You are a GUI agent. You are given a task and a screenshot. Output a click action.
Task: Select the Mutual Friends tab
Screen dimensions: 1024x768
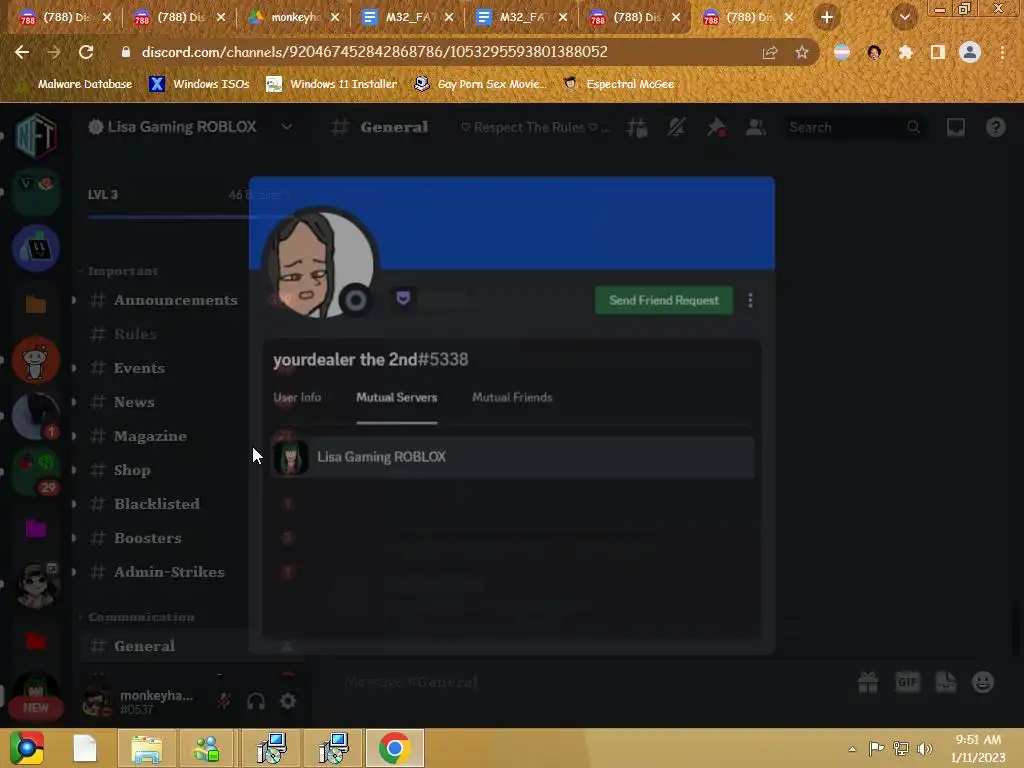[512, 397]
